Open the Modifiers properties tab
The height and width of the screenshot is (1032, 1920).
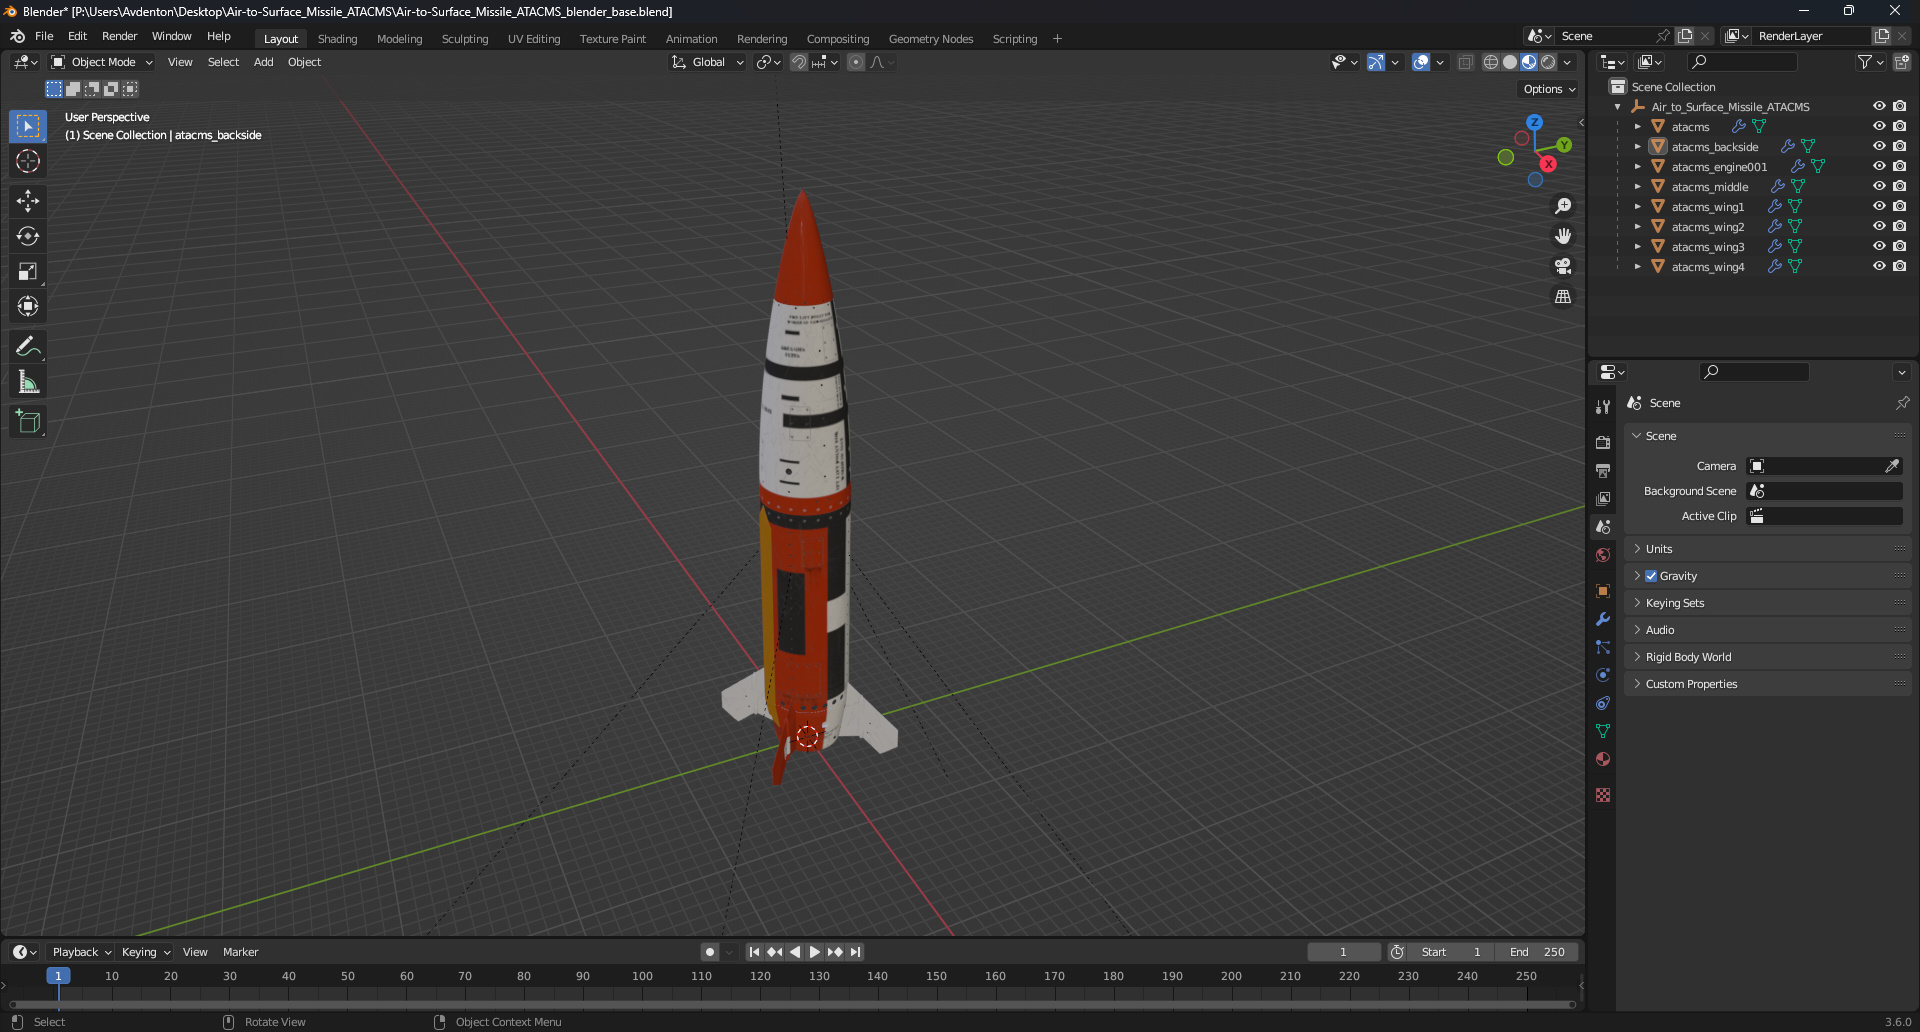(1603, 619)
